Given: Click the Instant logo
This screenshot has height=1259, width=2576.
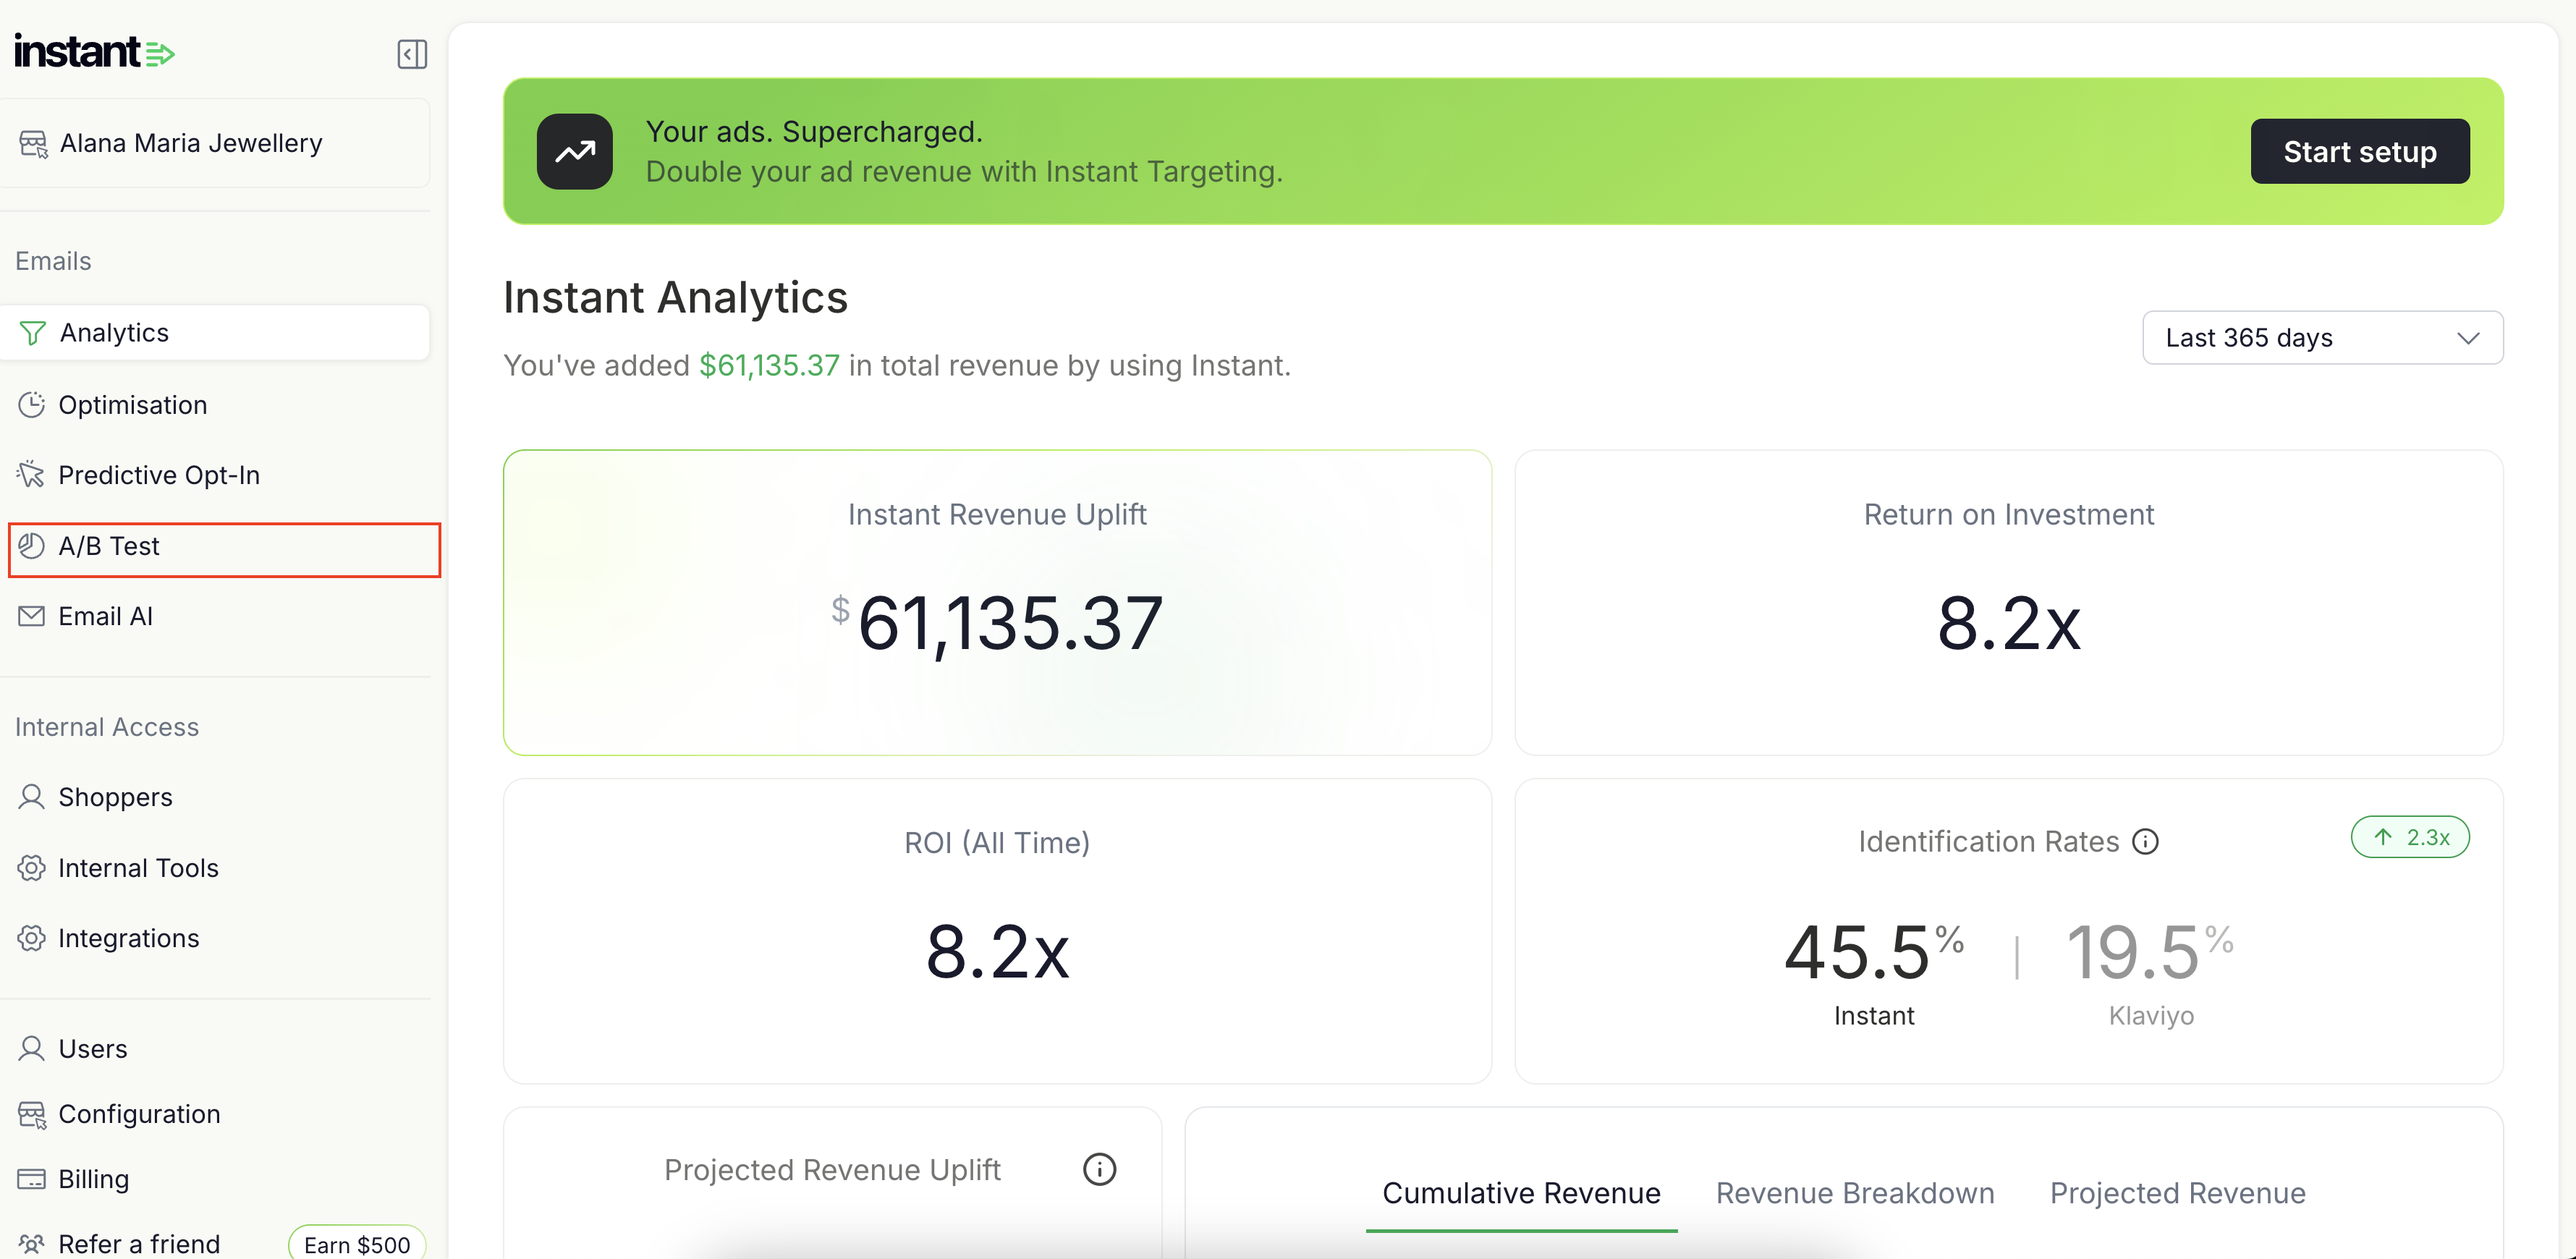Looking at the screenshot, I should [94, 52].
